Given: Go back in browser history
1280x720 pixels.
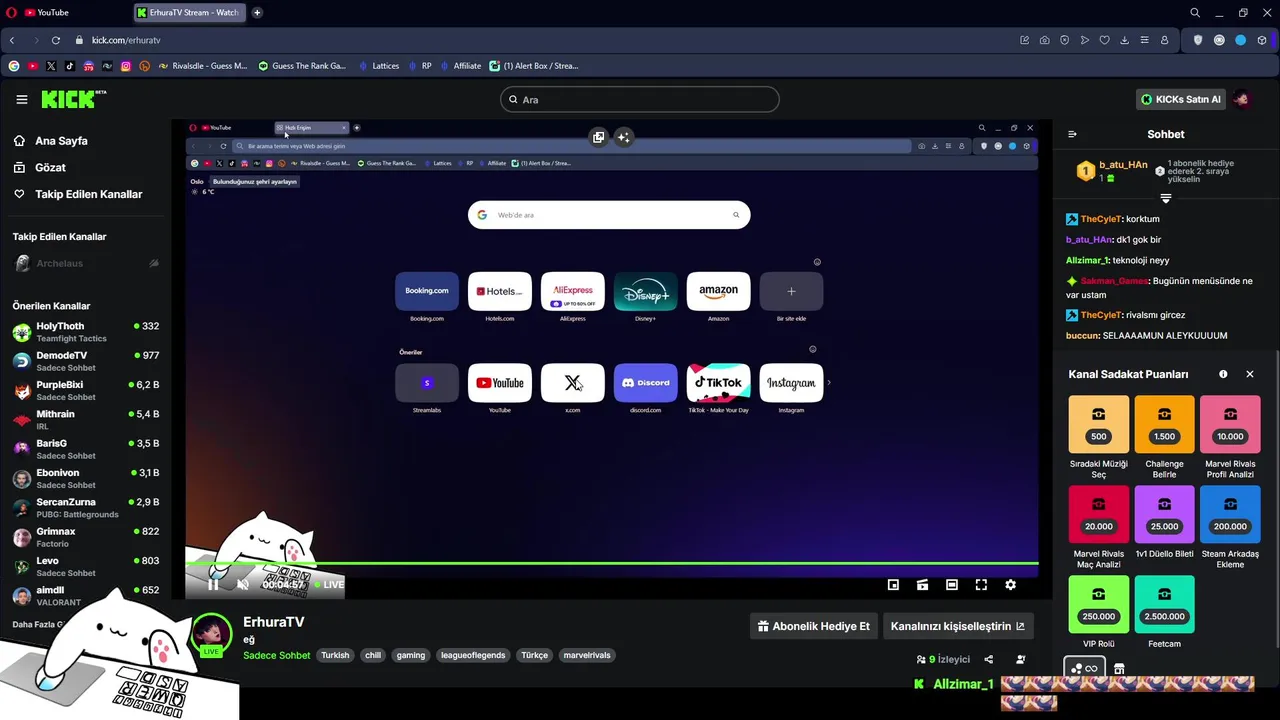Looking at the screenshot, I should [x=12, y=40].
